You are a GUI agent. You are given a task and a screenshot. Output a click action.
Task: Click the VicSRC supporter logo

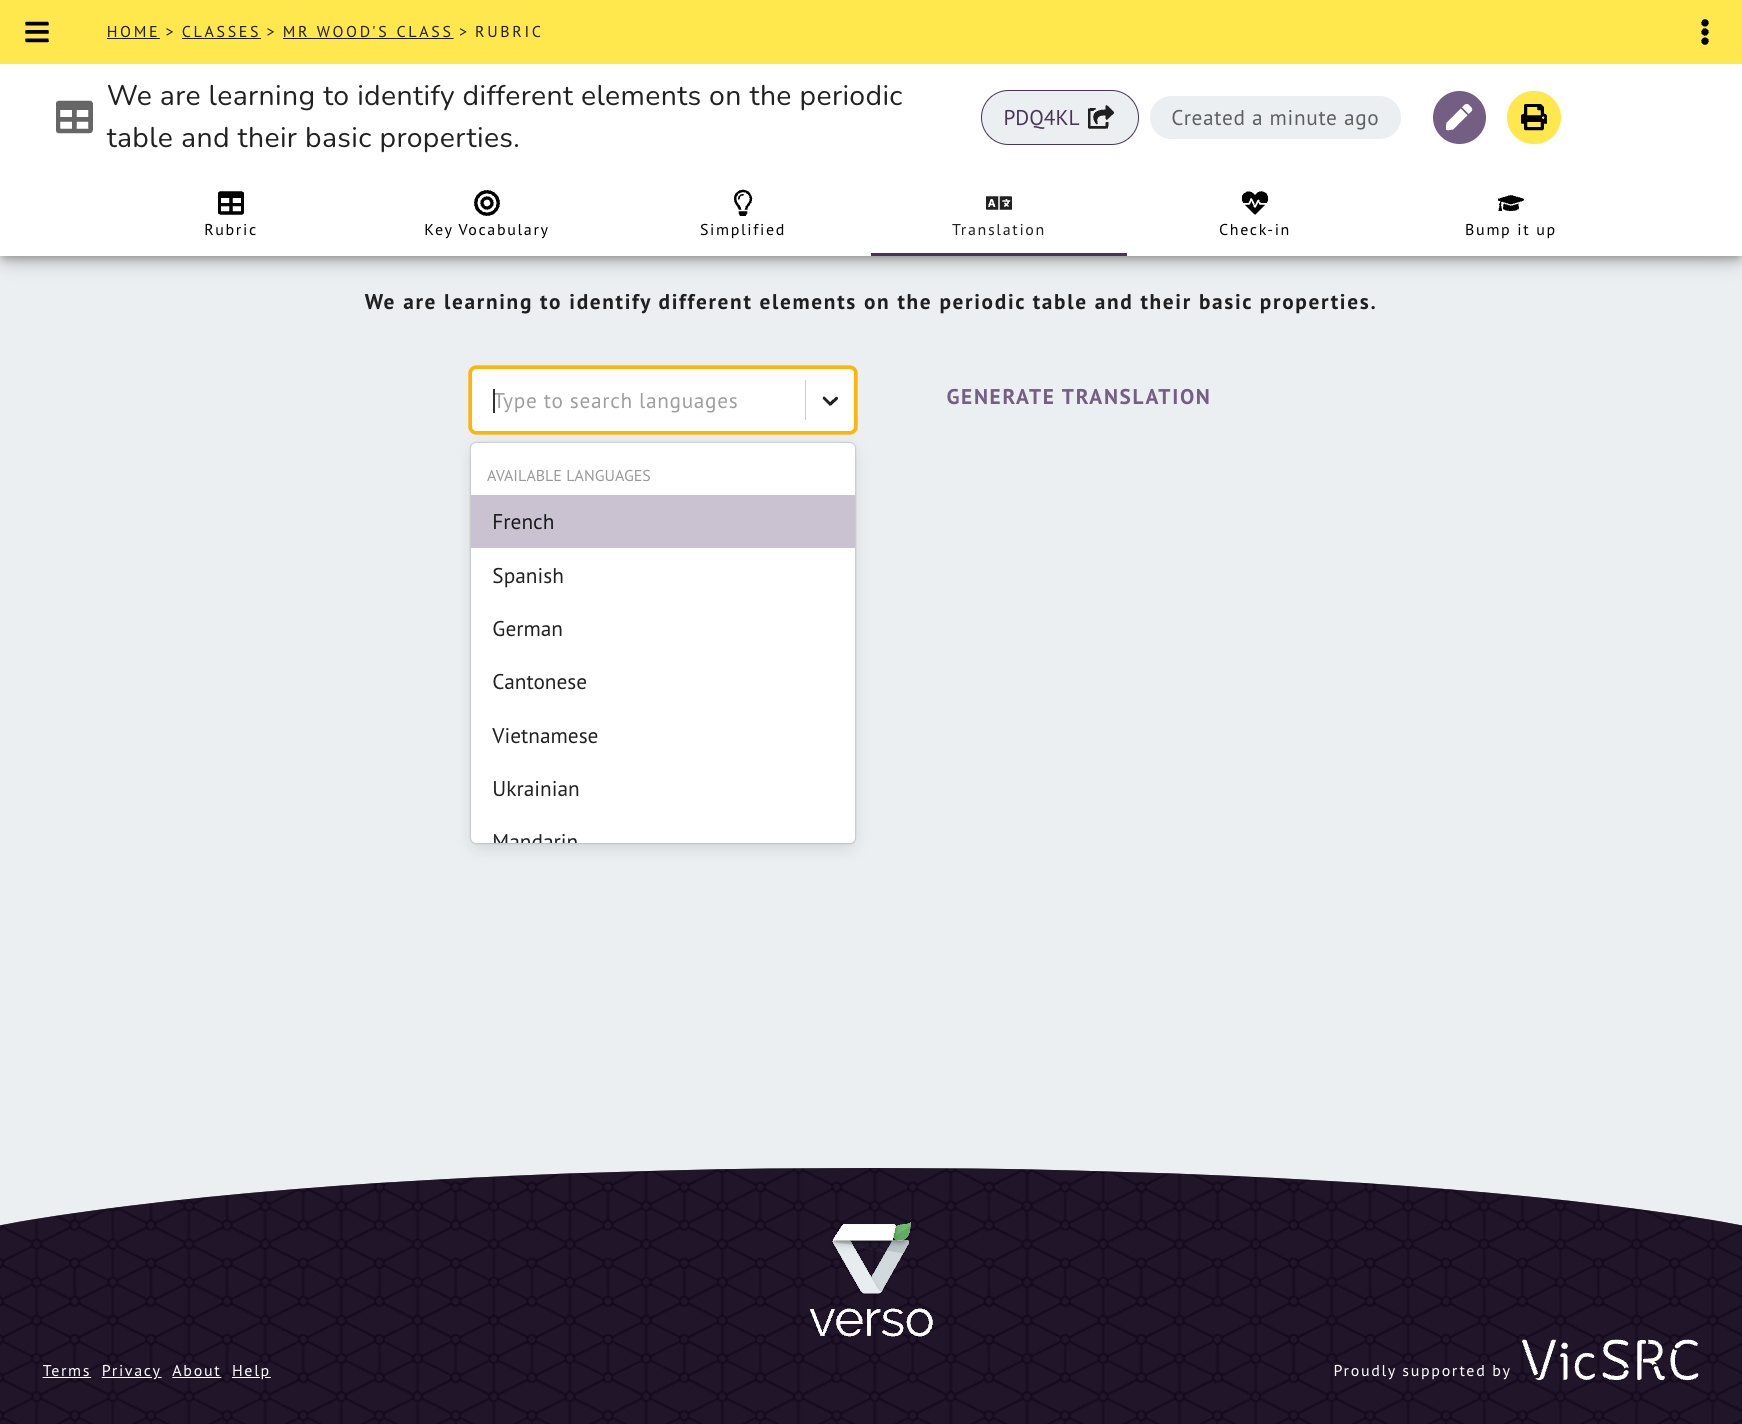pos(1610,1361)
